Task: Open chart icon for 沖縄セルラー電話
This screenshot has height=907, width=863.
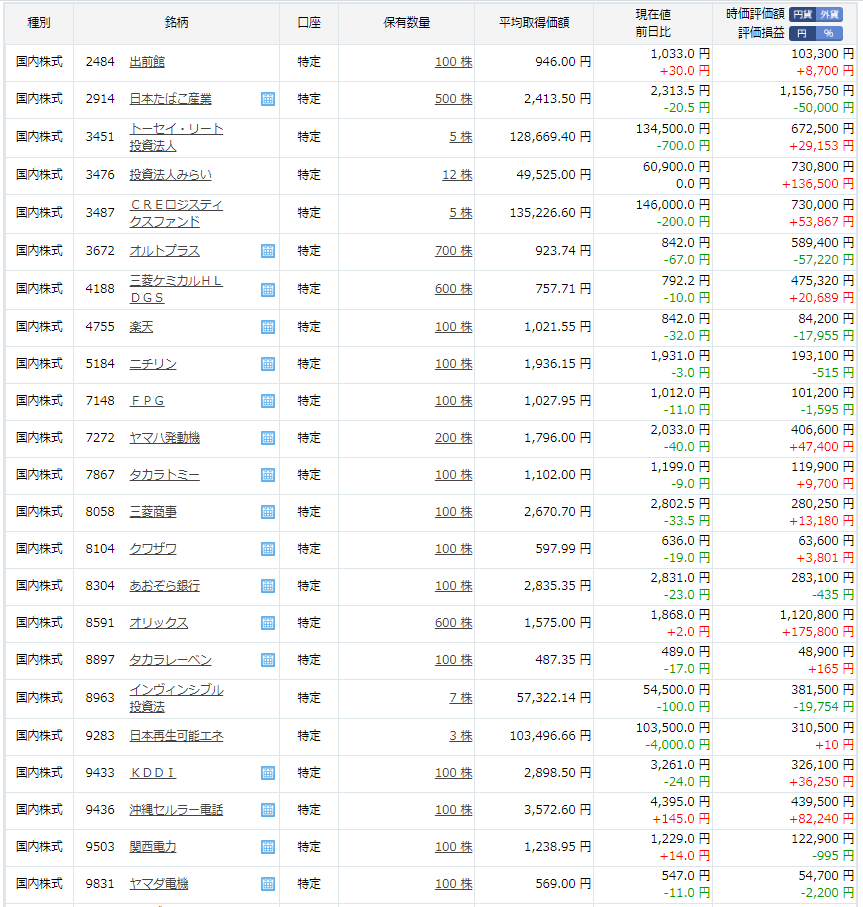Action: pos(268,810)
